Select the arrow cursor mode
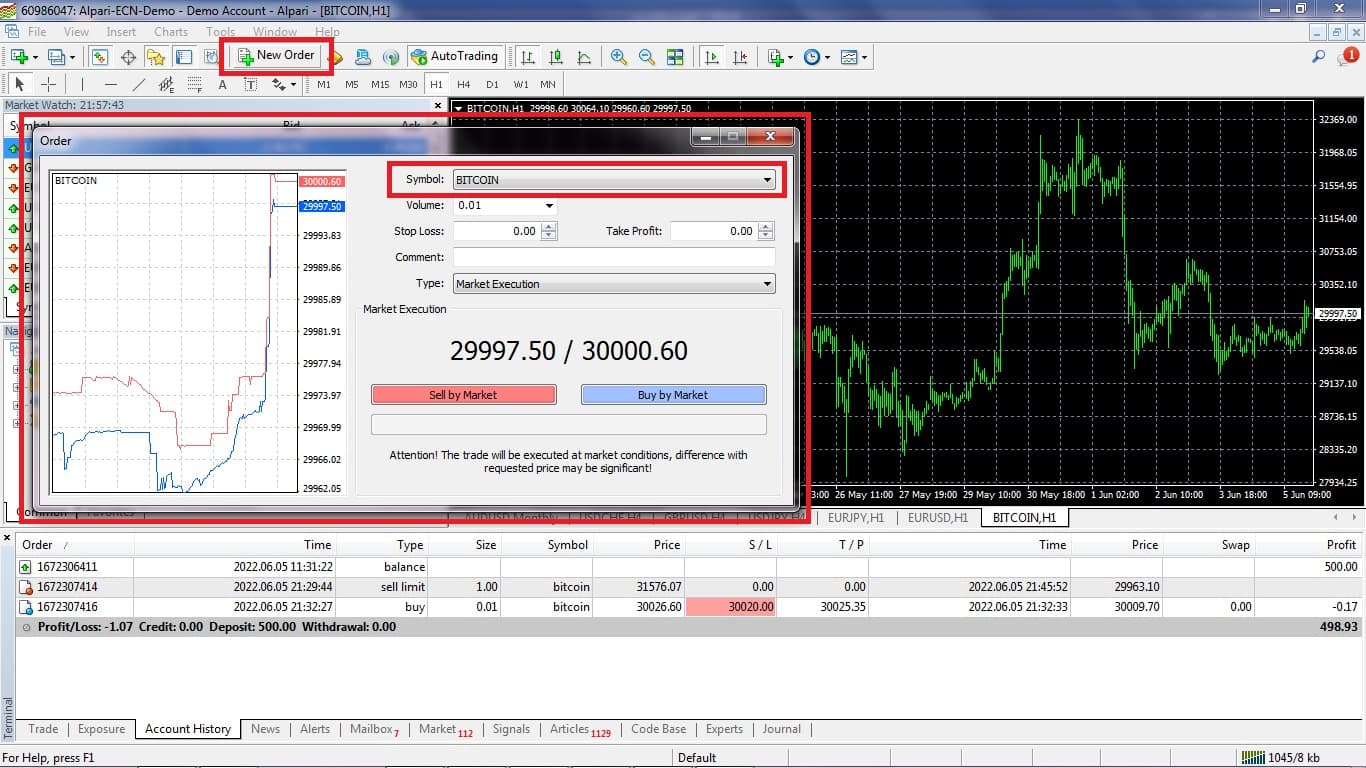The height and width of the screenshot is (768, 1366). click(19, 85)
